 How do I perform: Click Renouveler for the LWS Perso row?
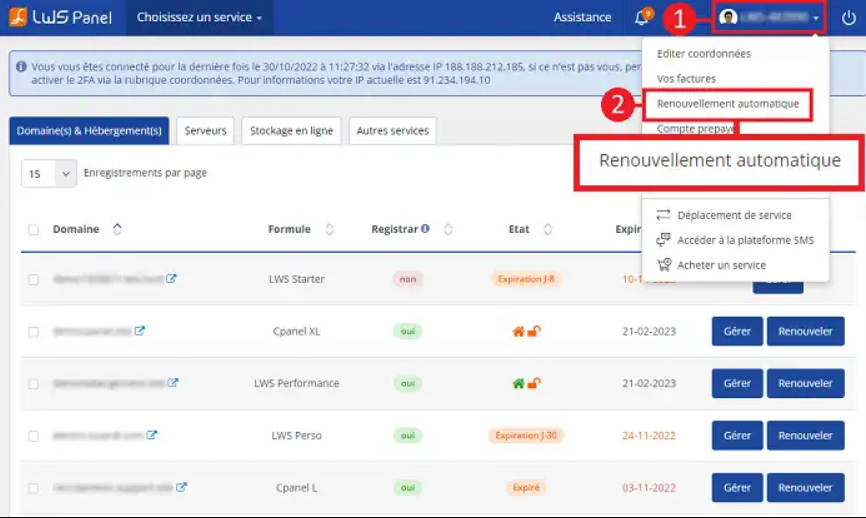click(805, 435)
